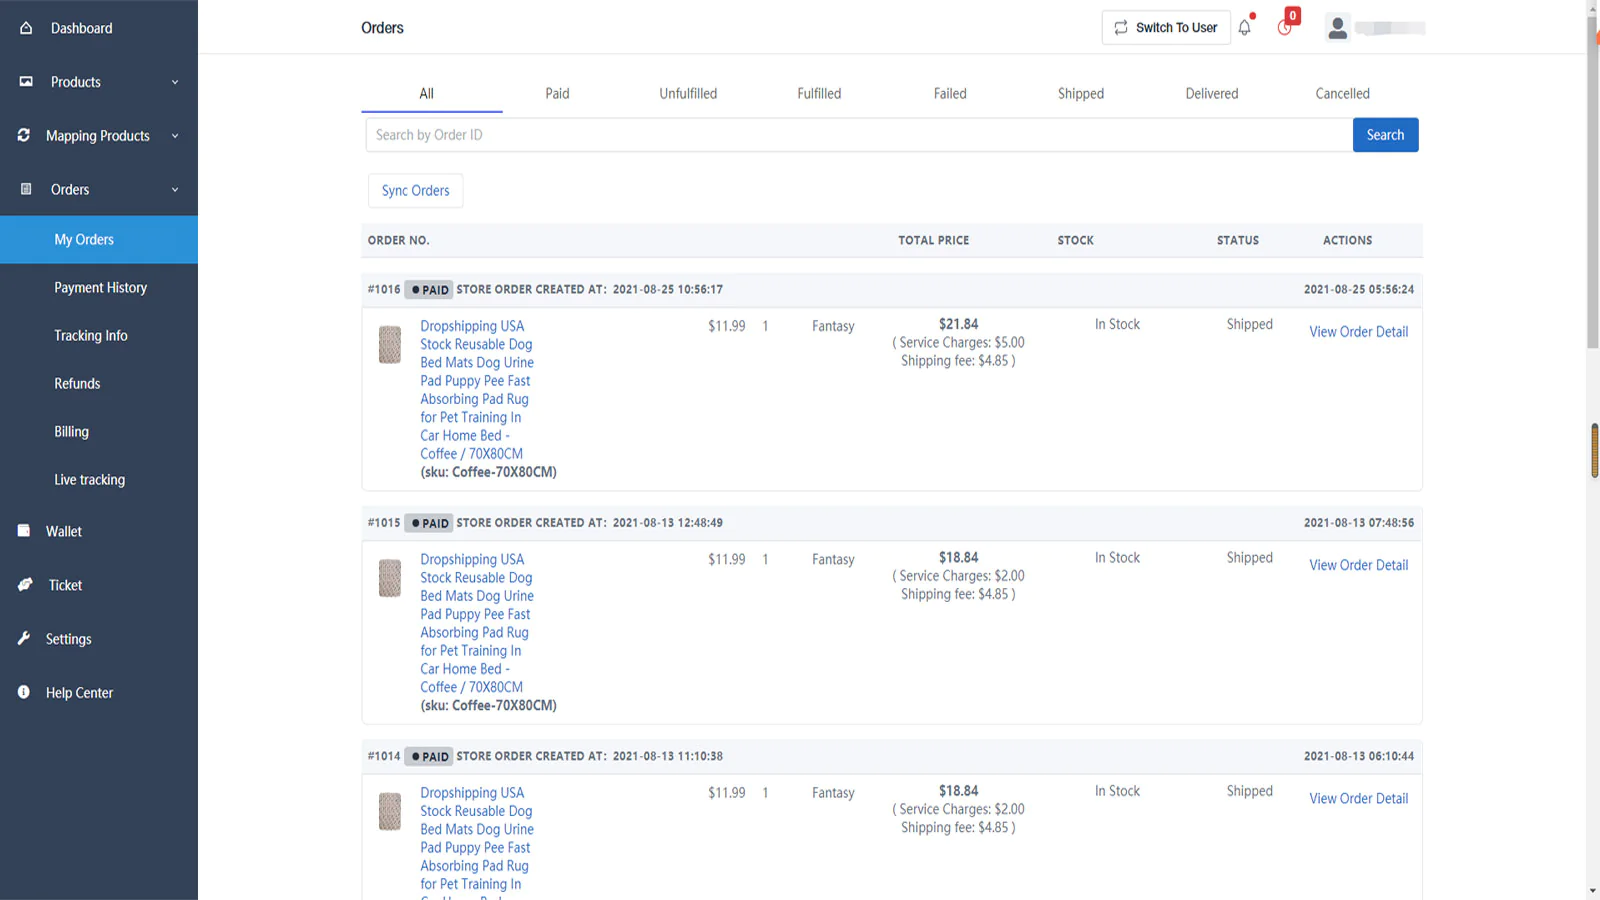
Task: Click product thumbnail of order #1015
Action: 390,578
